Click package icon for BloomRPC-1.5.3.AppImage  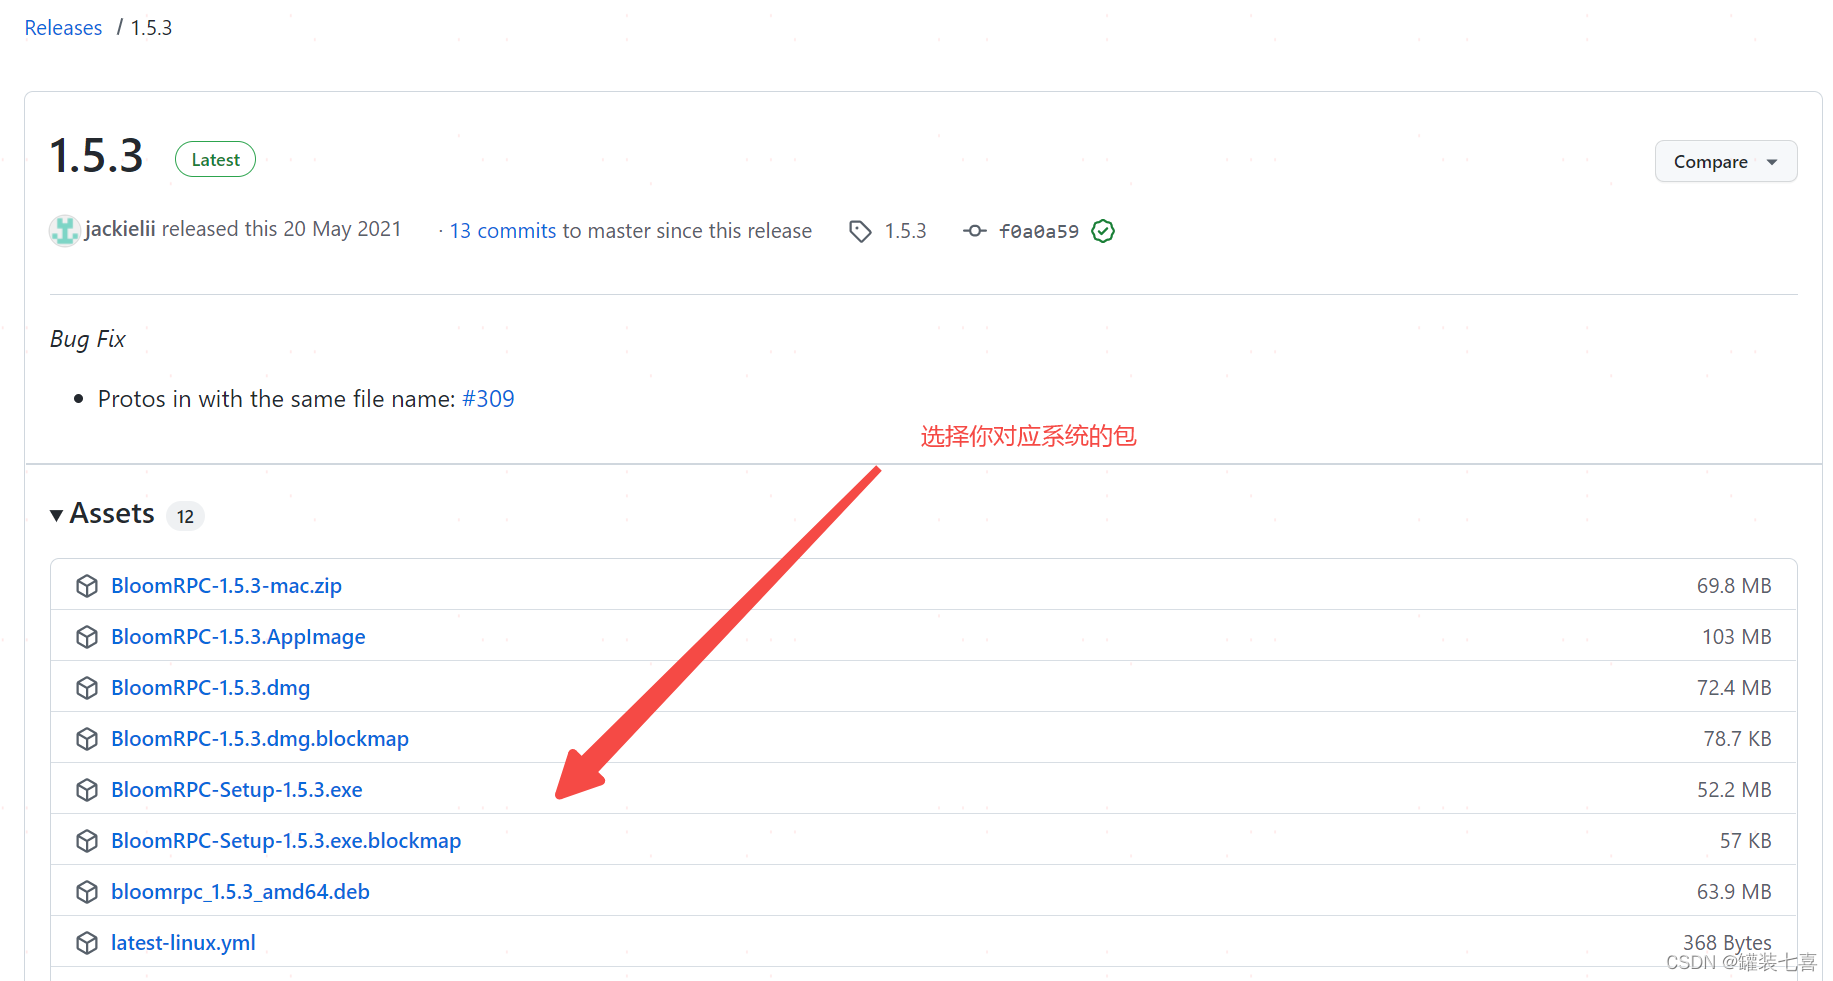(87, 637)
